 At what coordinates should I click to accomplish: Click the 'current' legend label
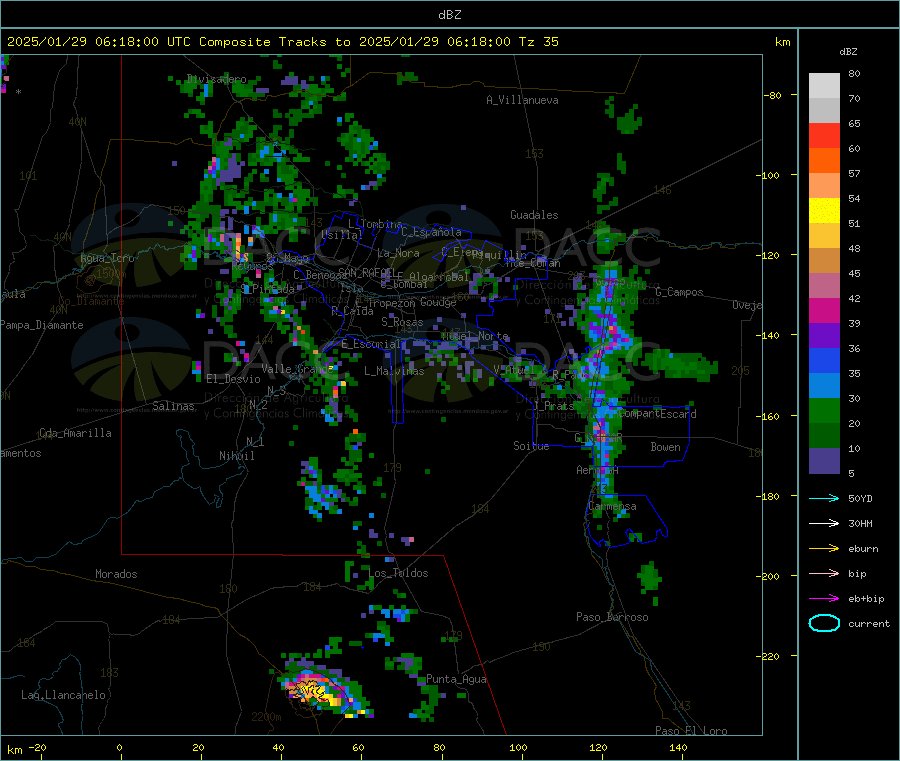coord(869,623)
